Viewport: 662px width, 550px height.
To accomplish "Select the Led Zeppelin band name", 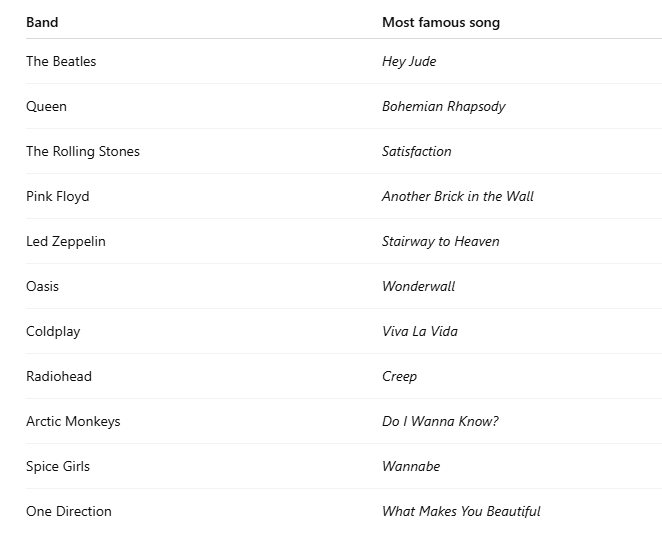I will [x=65, y=241].
